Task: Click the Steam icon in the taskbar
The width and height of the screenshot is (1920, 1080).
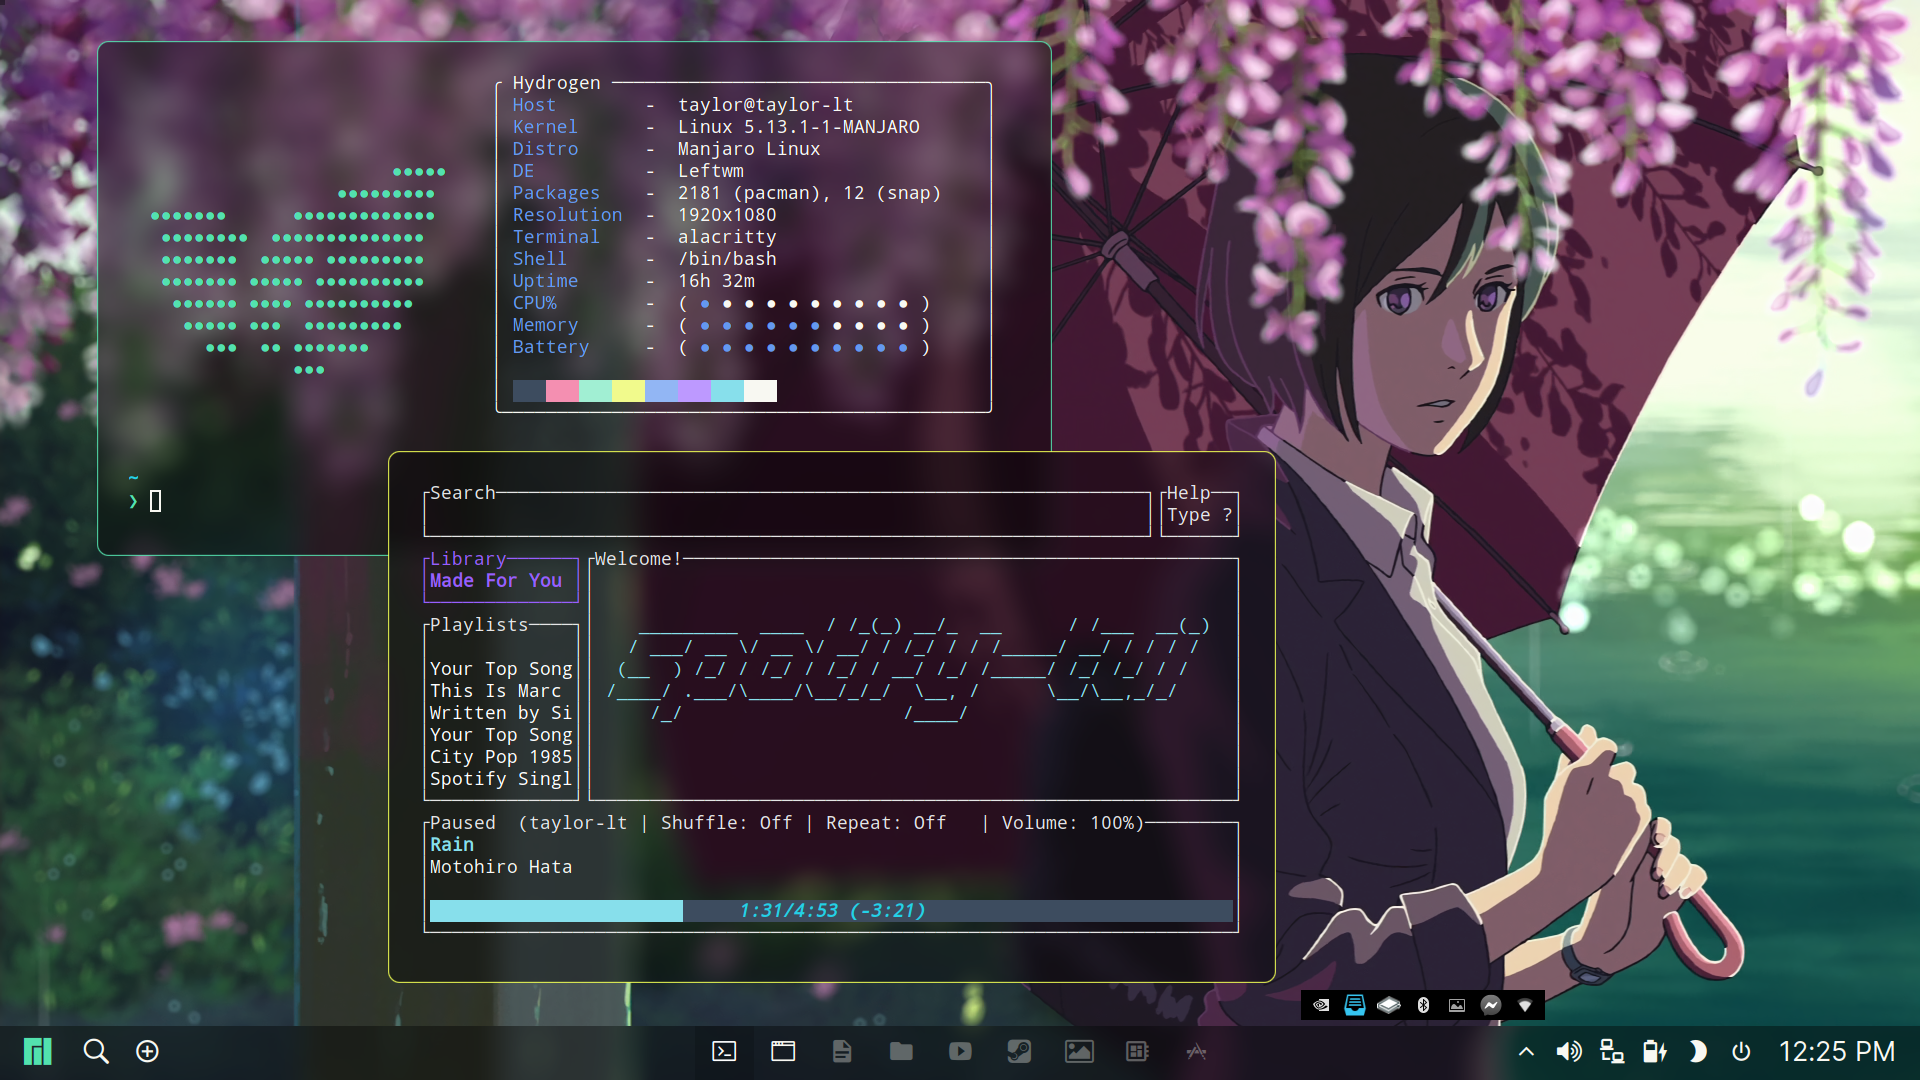Action: (1019, 1051)
